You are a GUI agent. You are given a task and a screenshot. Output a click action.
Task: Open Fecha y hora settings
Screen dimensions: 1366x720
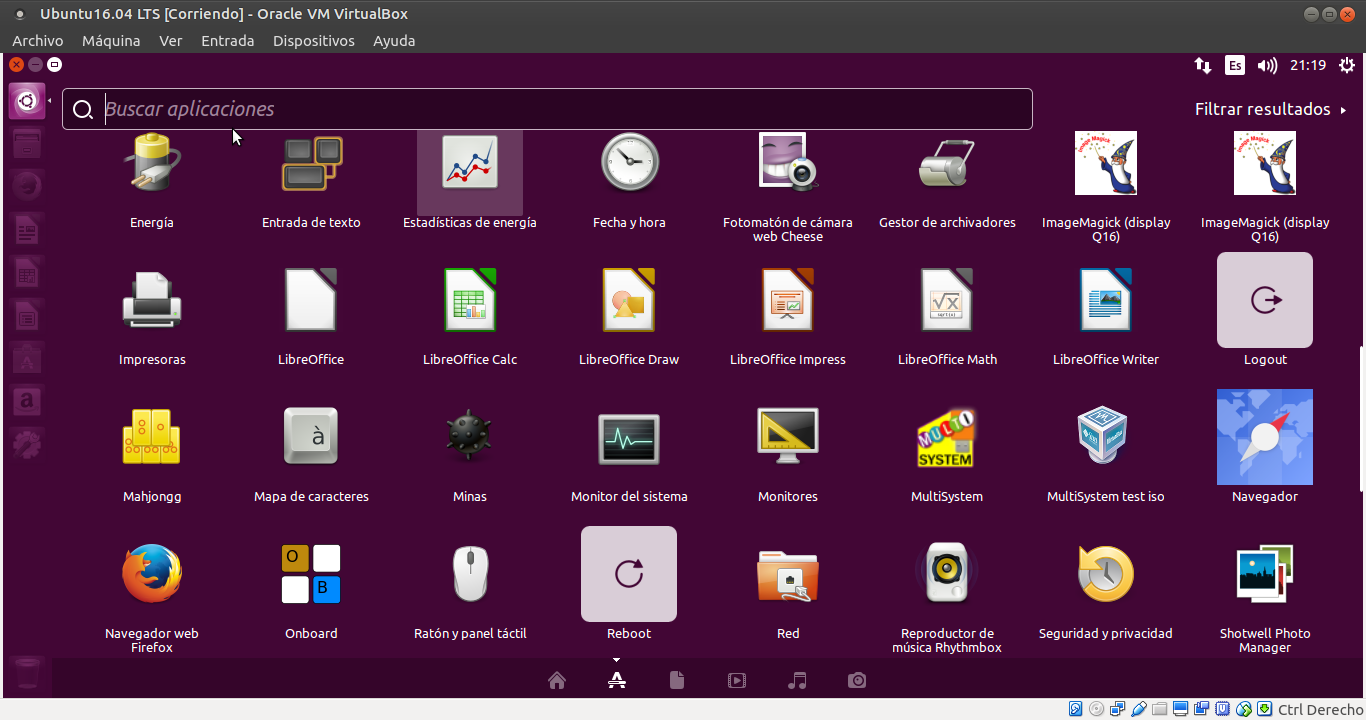(x=629, y=162)
